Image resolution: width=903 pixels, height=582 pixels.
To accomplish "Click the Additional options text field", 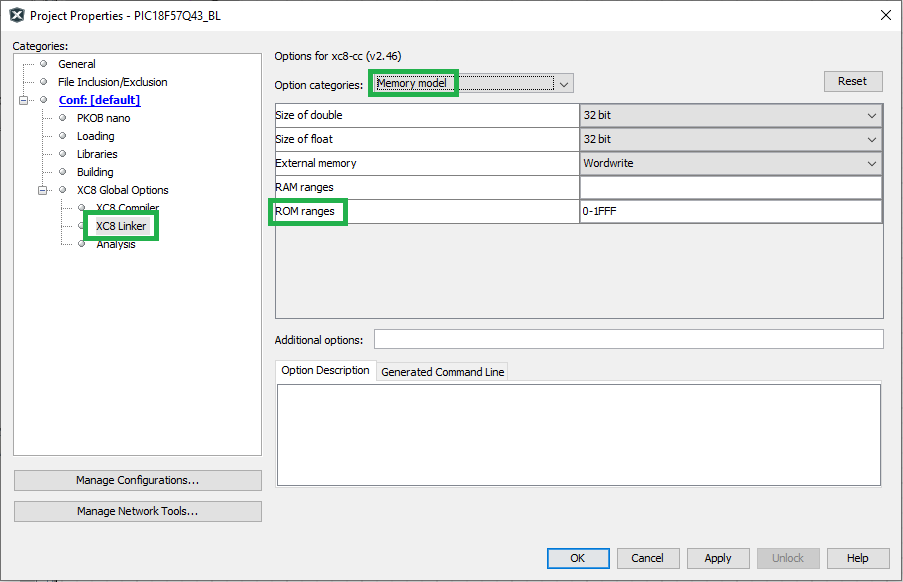I will 628,340.
